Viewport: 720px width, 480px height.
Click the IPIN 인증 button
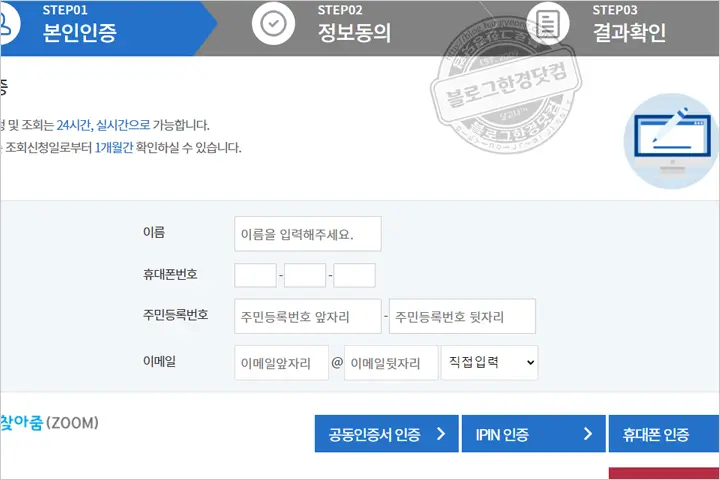point(534,434)
